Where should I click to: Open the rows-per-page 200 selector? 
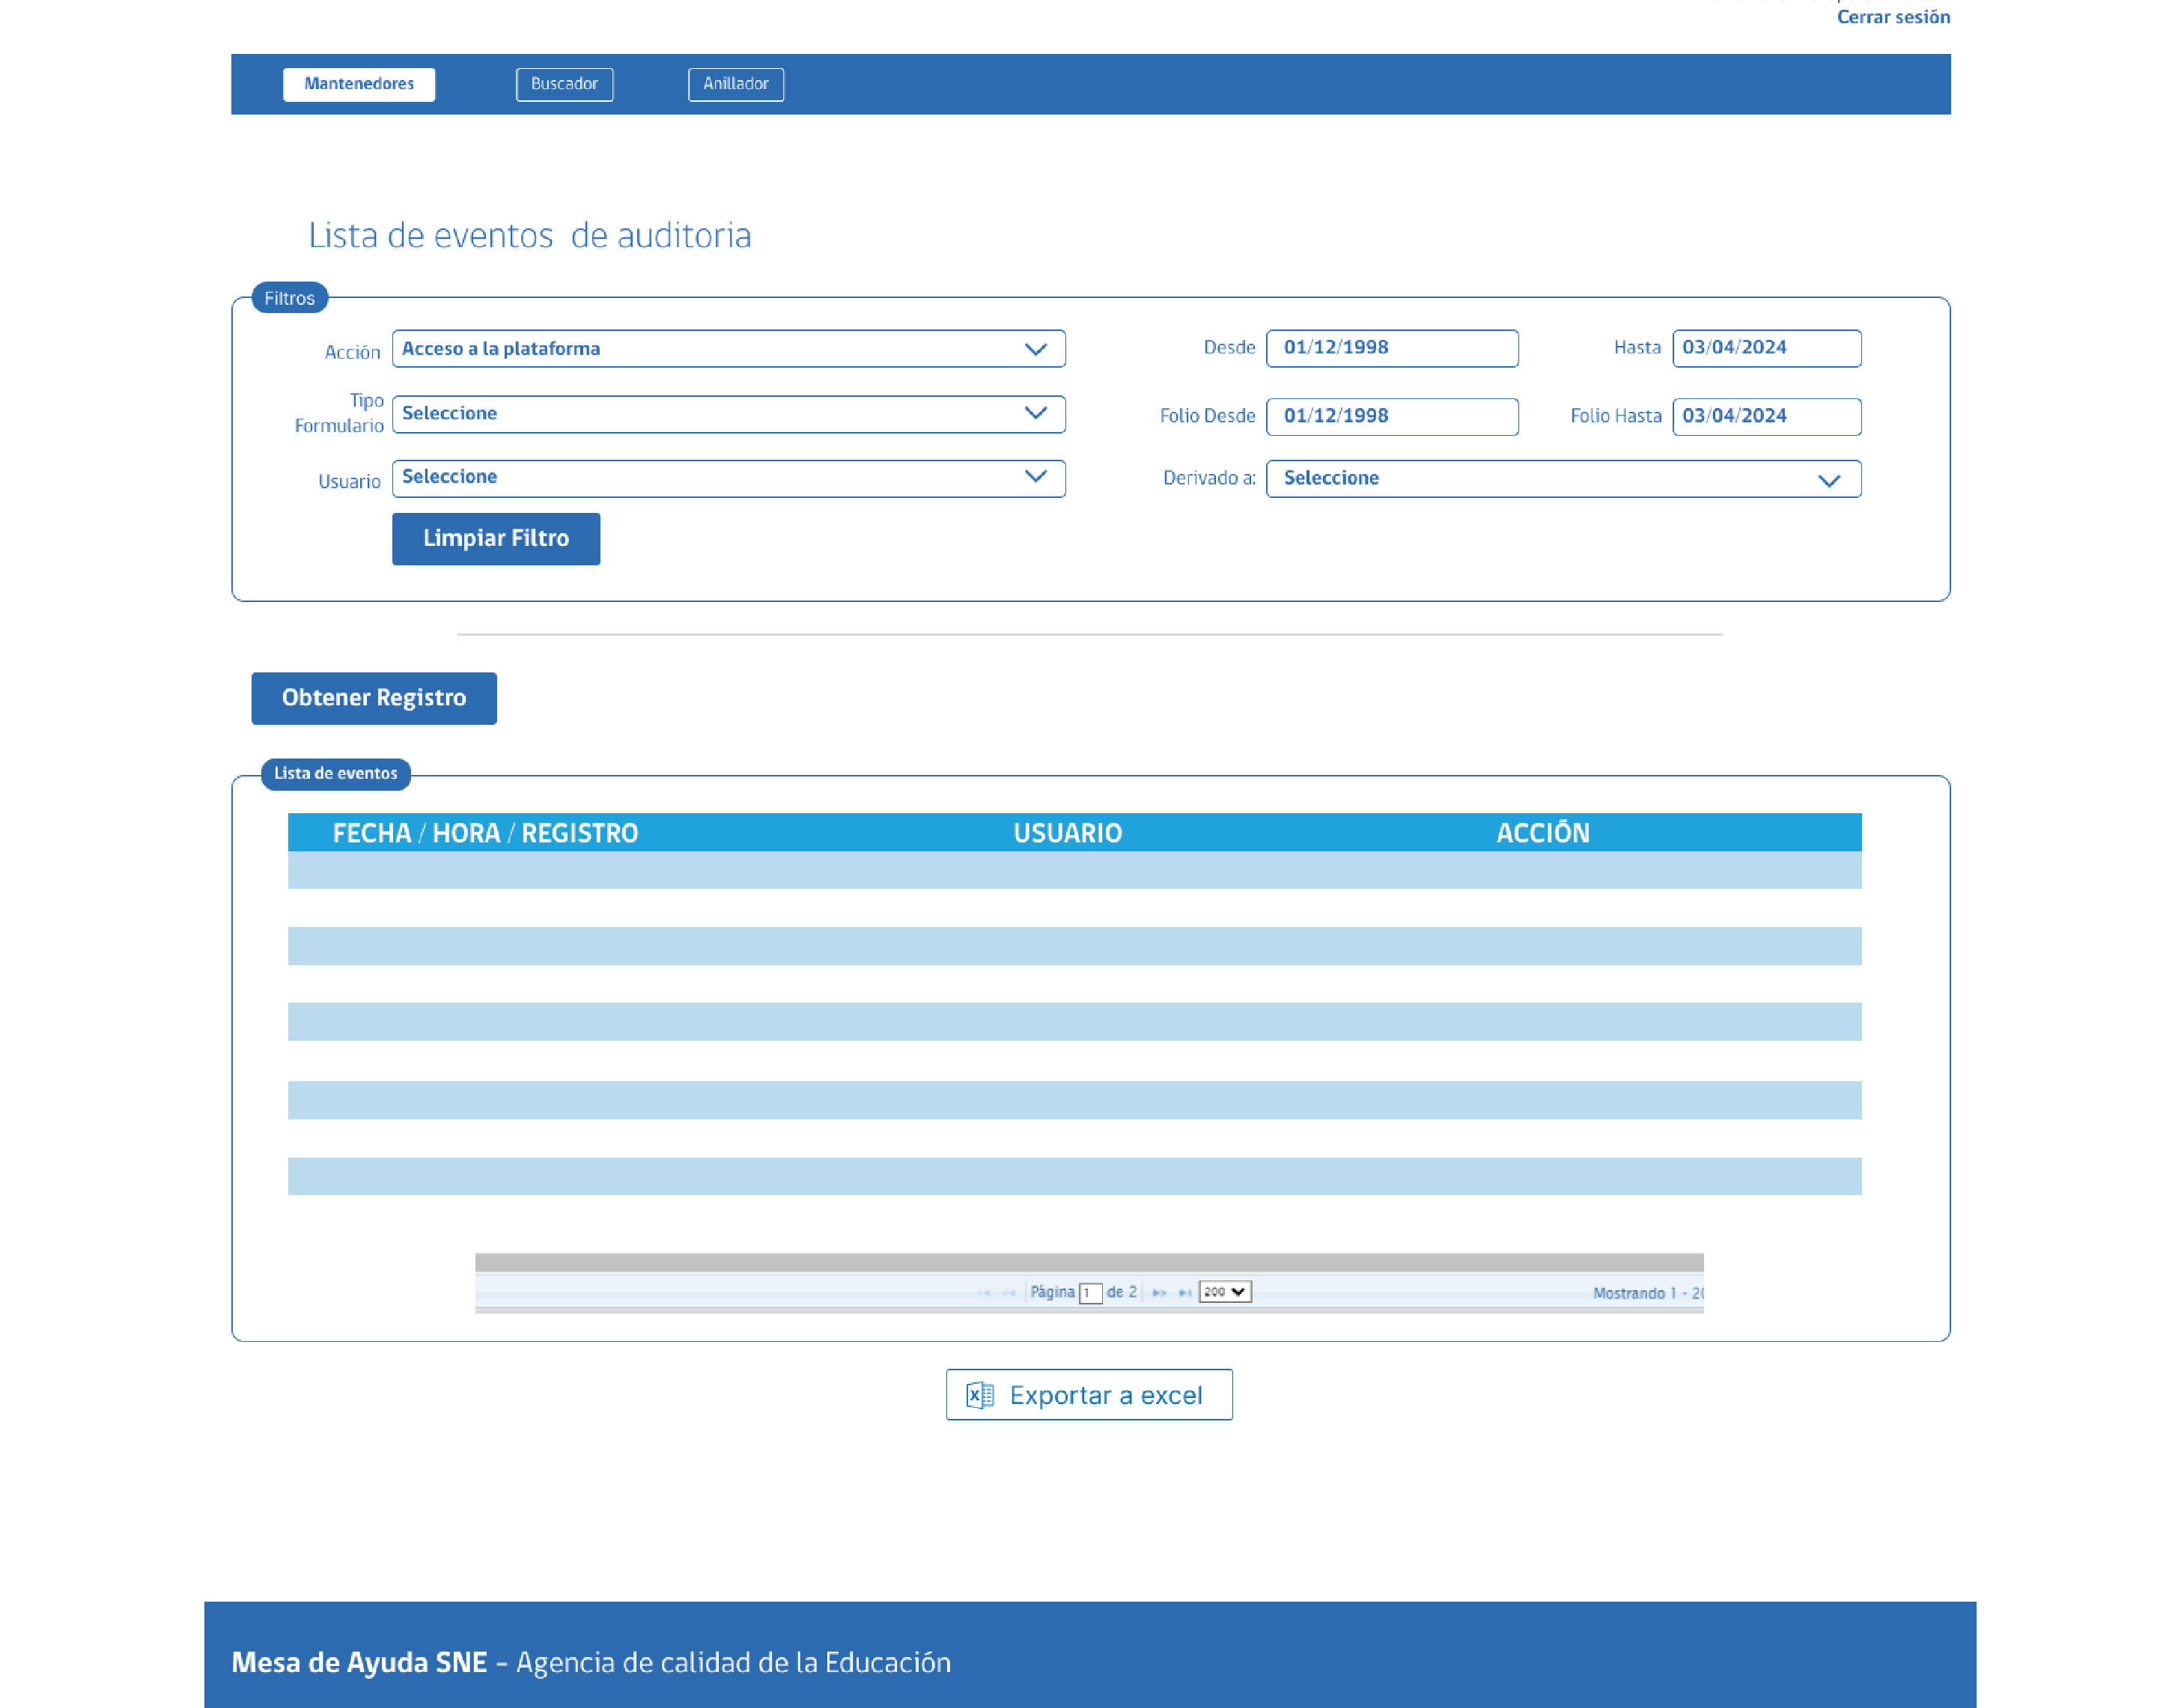pos(1225,1292)
